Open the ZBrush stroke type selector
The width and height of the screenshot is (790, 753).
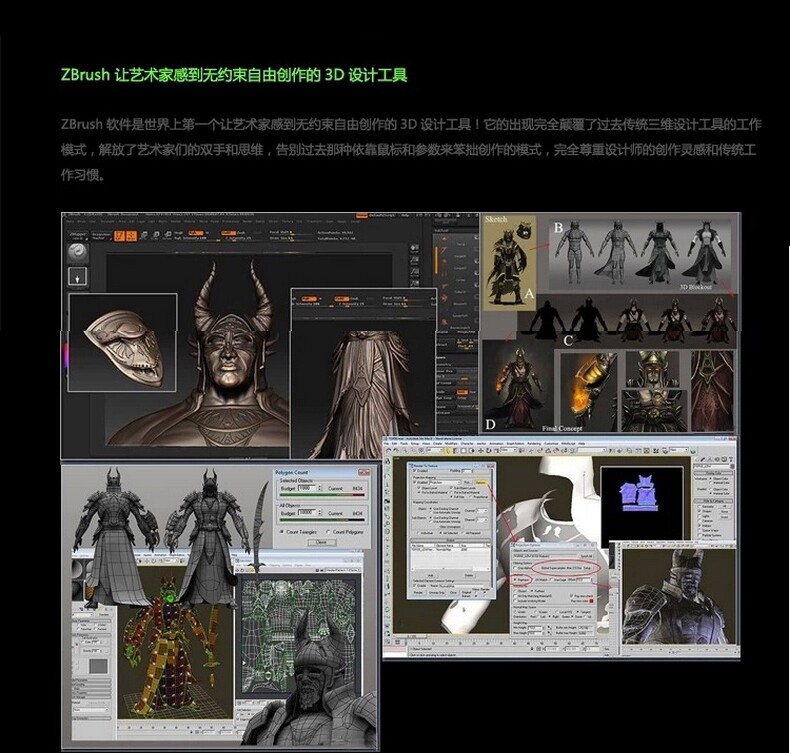[78, 277]
